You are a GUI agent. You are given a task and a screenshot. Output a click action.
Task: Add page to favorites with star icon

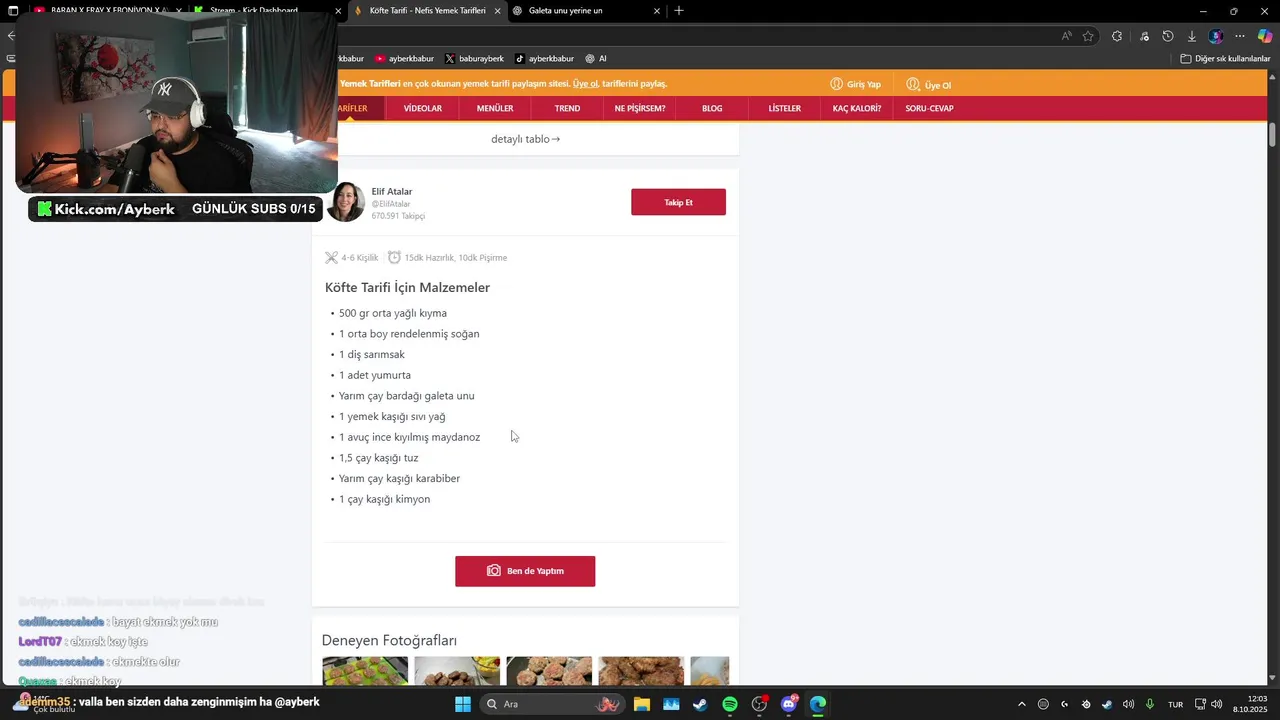click(x=1088, y=36)
